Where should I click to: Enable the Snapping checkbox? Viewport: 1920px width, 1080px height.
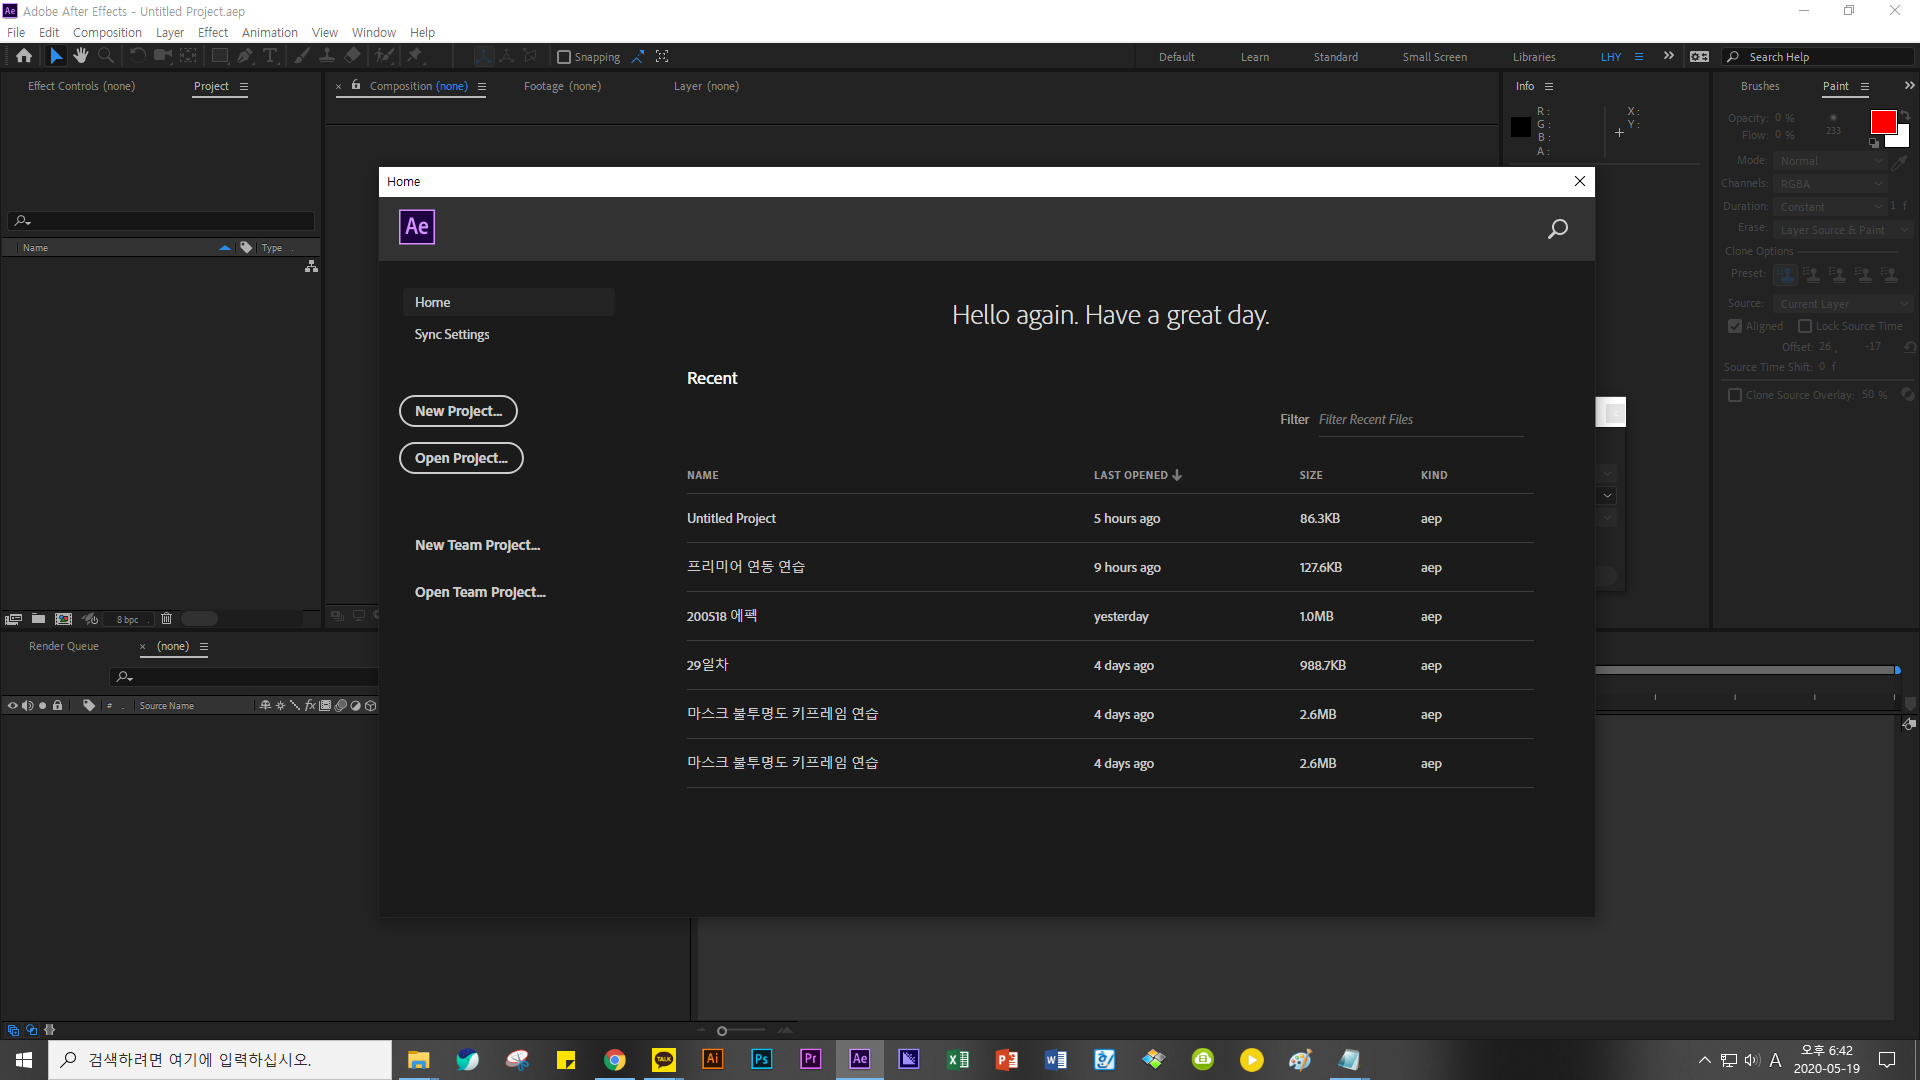click(564, 57)
